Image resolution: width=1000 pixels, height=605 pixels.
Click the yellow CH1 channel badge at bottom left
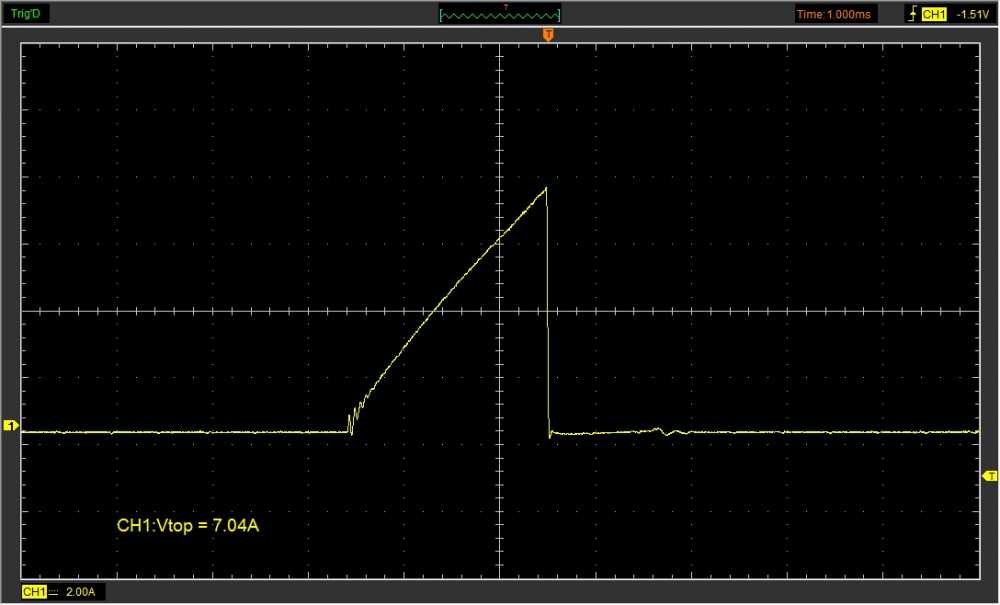(x=33, y=593)
